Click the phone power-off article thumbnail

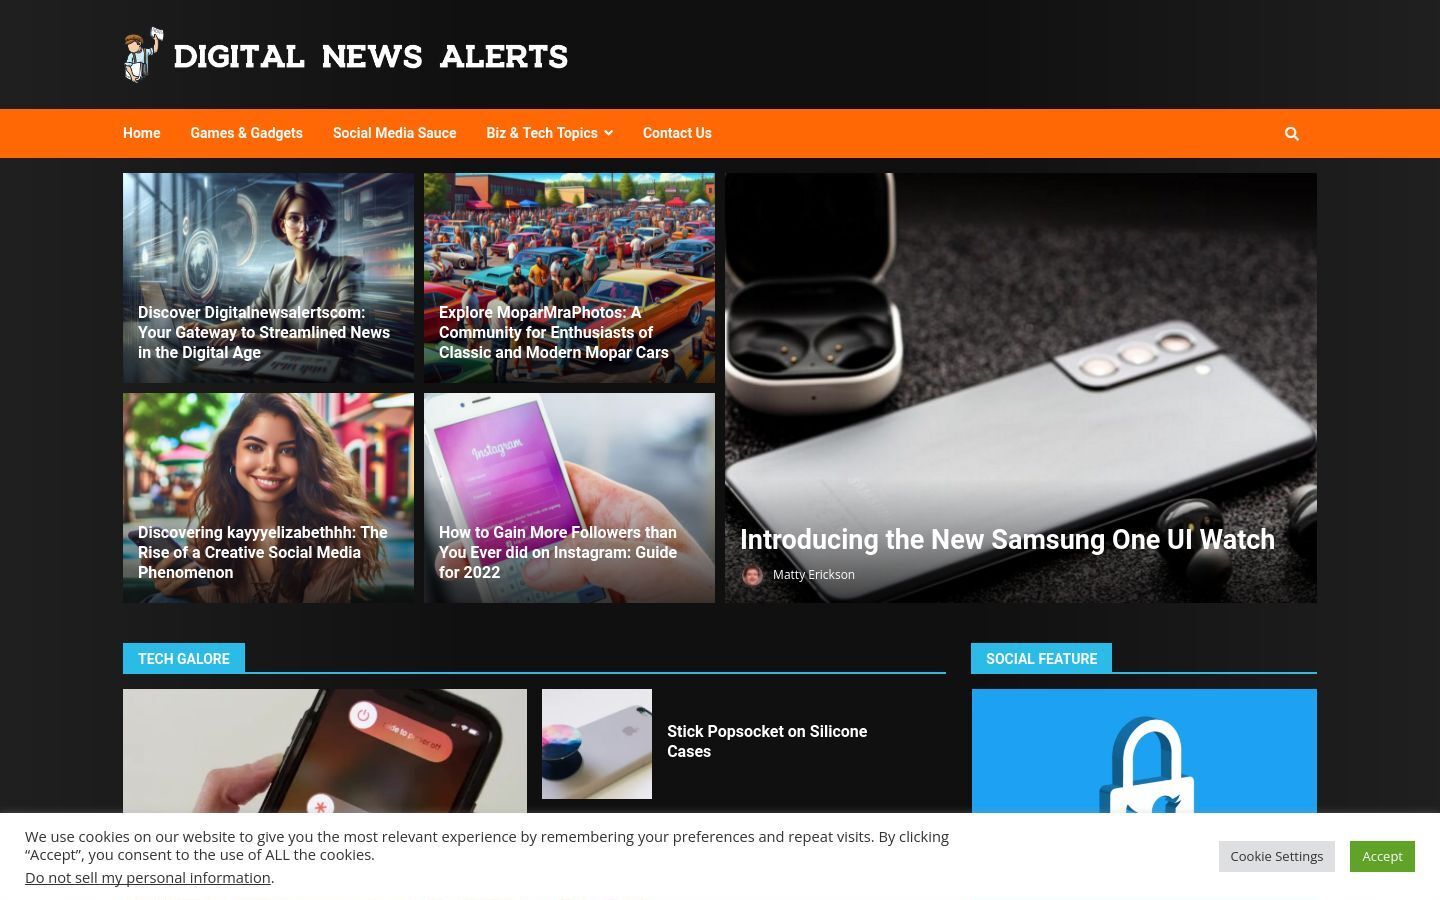pos(325,751)
